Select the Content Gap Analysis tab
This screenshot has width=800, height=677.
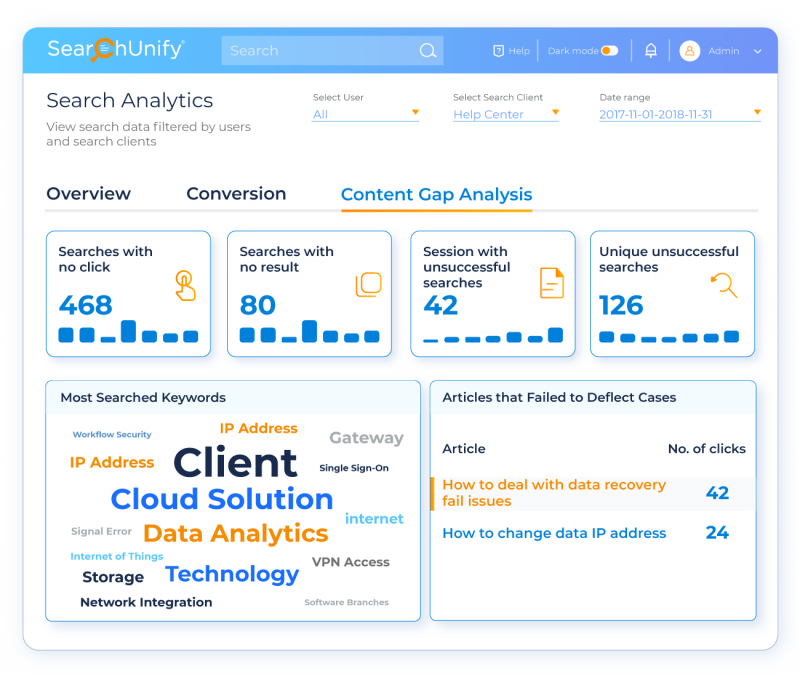(436, 195)
